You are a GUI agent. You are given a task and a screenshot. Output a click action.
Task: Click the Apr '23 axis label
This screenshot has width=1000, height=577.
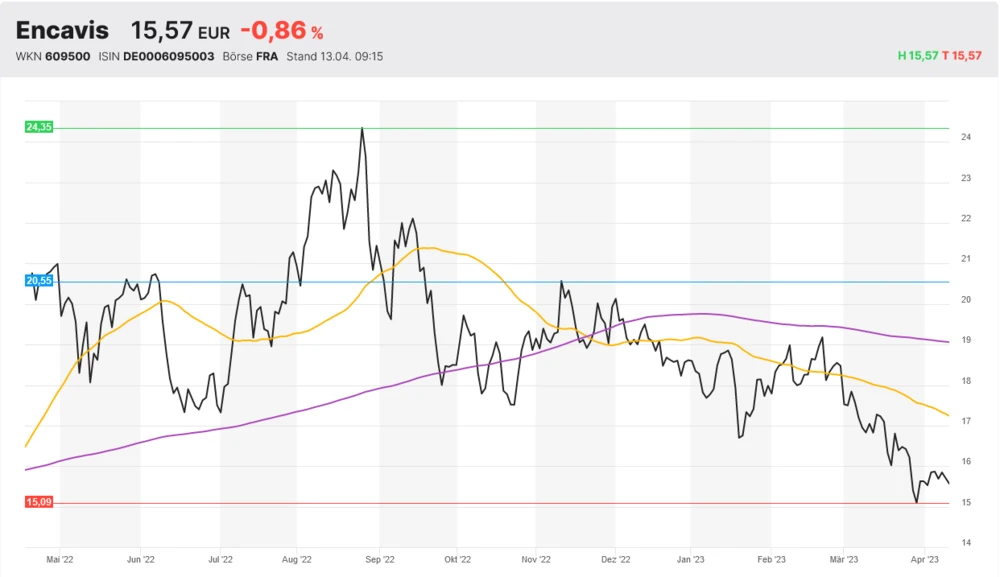[924, 559]
